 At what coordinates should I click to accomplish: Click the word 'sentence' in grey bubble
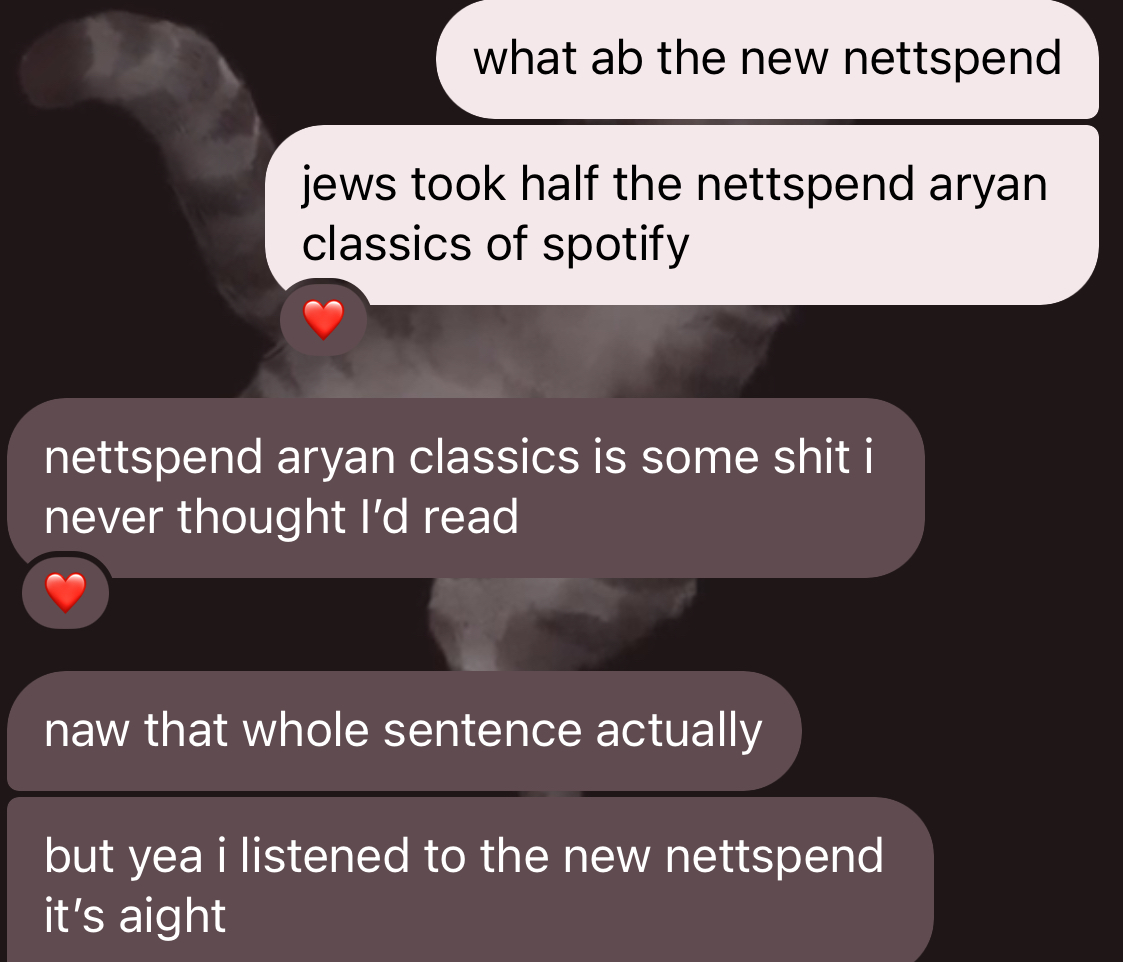tap(483, 731)
